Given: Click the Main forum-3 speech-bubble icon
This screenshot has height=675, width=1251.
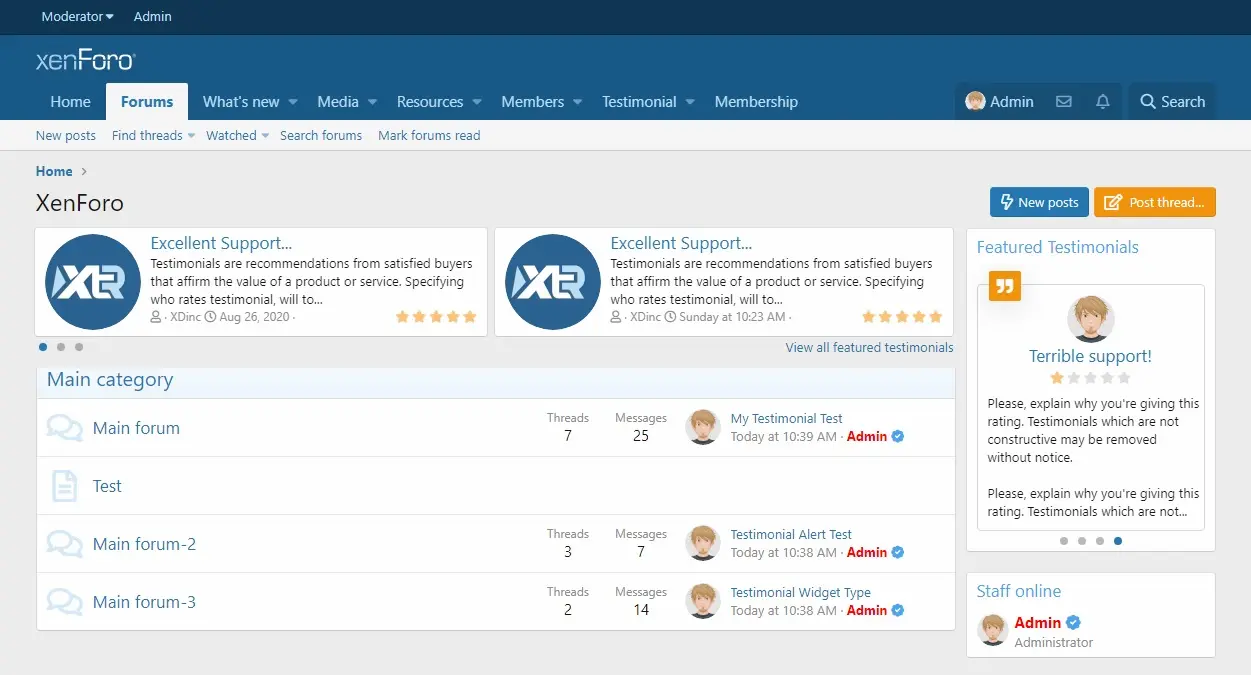Looking at the screenshot, I should click(65, 602).
